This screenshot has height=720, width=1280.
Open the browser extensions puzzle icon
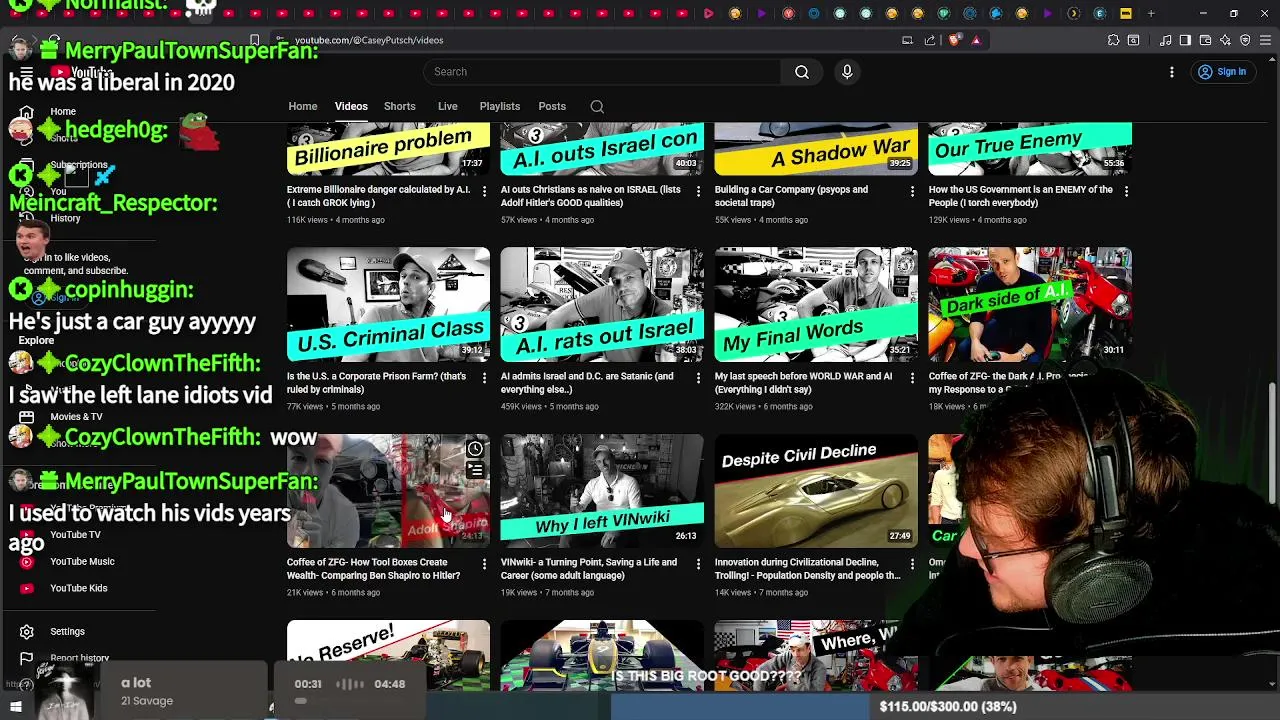(1113, 40)
